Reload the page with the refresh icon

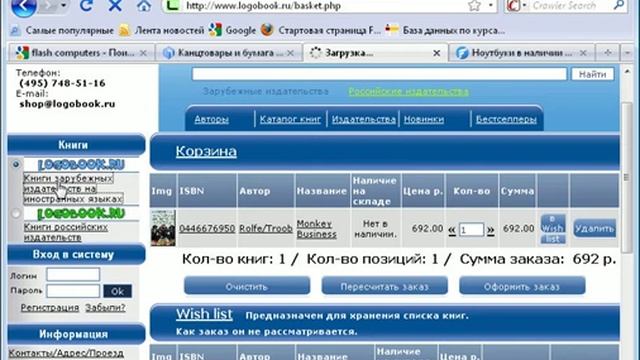coord(86,6)
